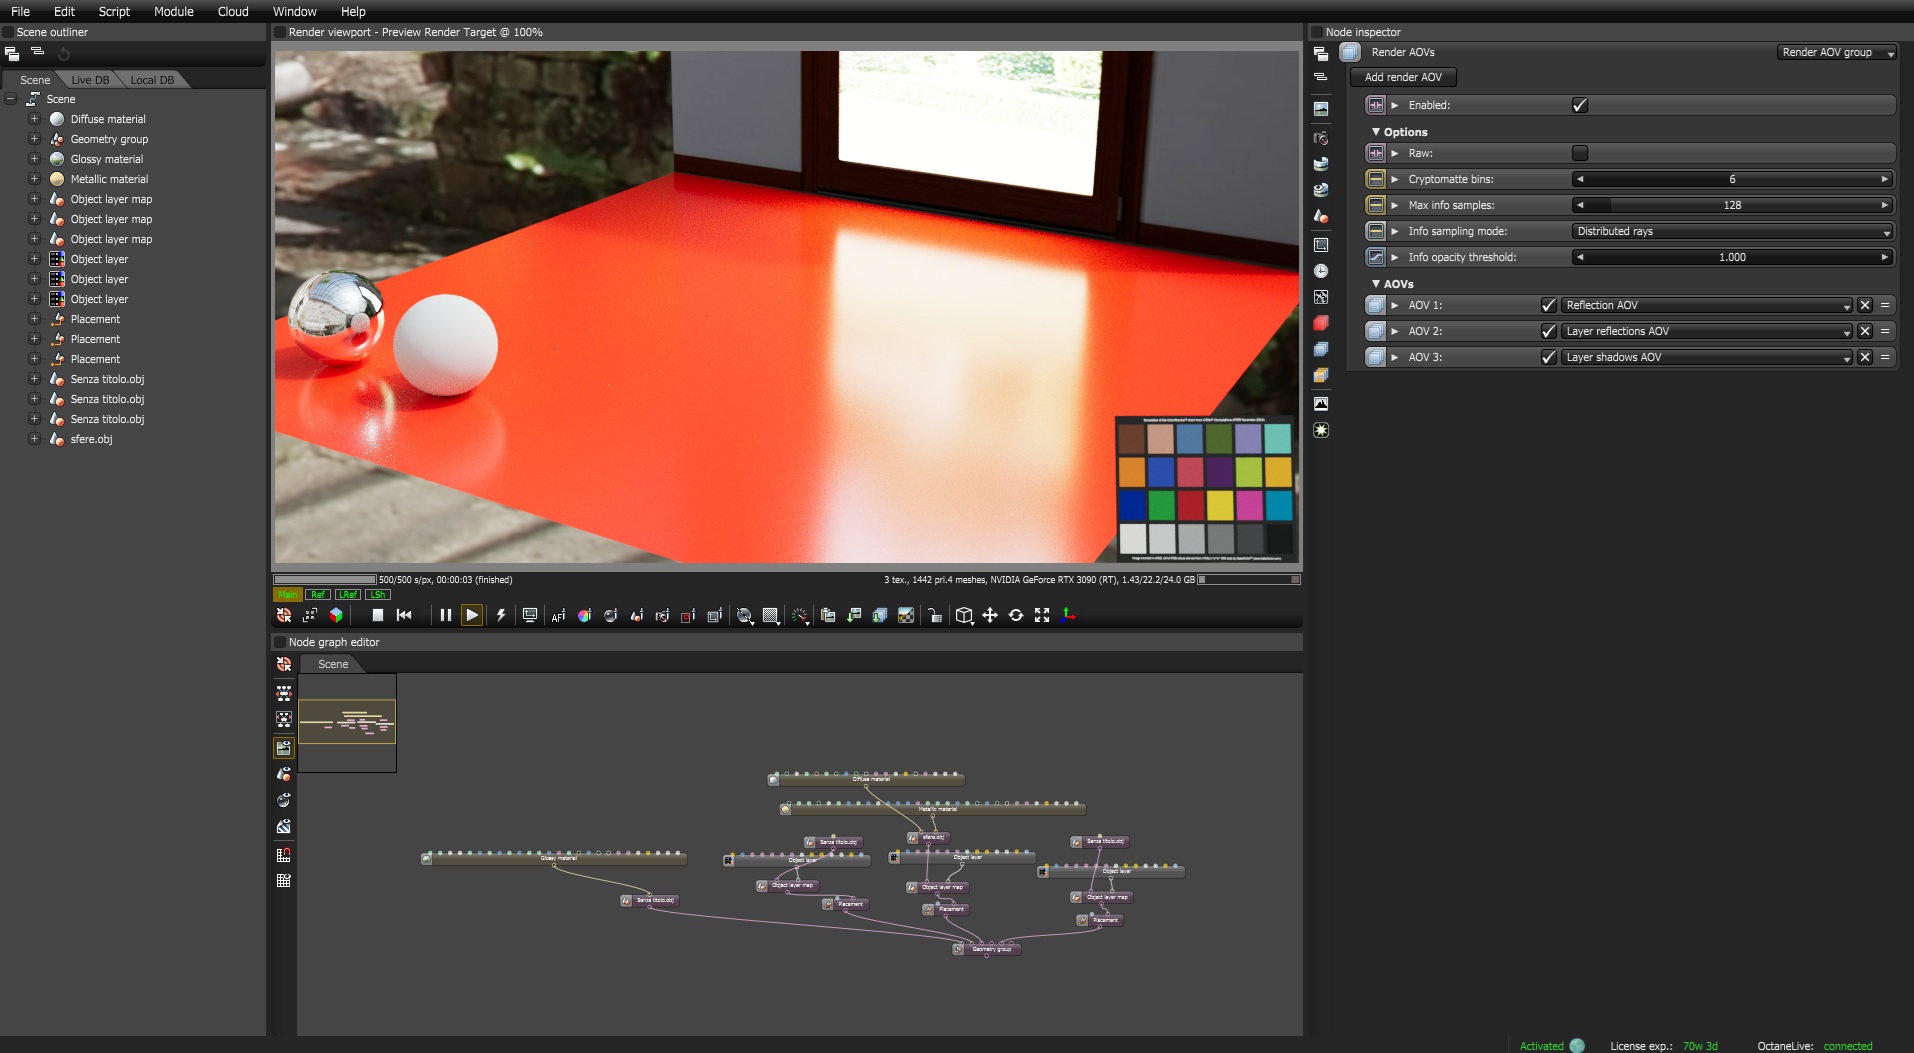1914x1053 pixels.
Task: Click the node graph minimap thumbnail
Action: 347,722
